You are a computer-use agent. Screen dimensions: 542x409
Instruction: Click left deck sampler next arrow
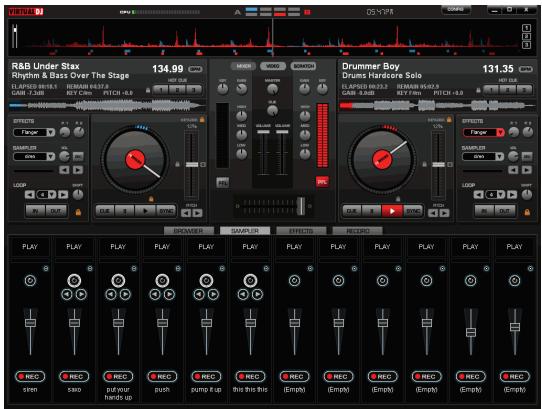pos(78,170)
